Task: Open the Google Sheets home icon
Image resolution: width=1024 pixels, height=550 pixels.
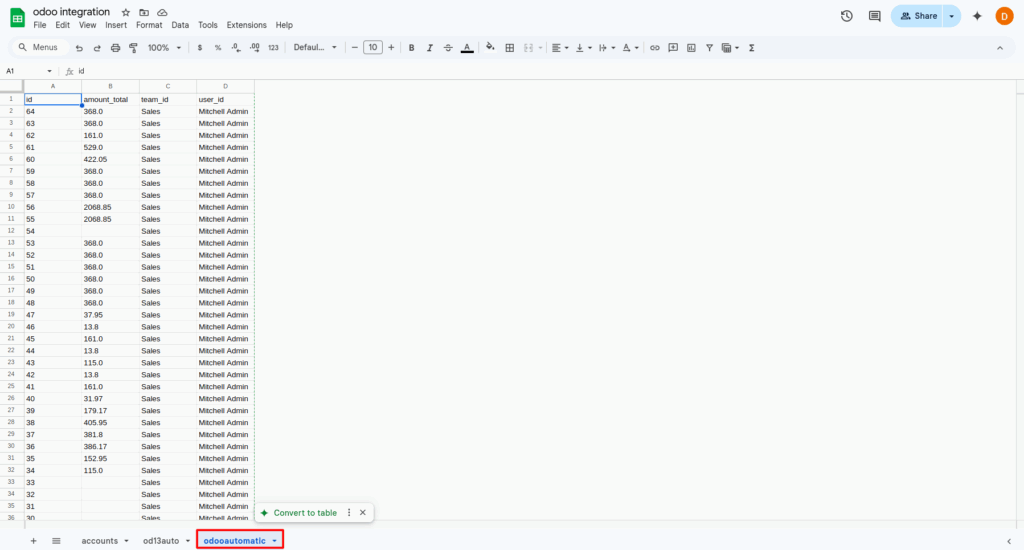Action: (18, 18)
